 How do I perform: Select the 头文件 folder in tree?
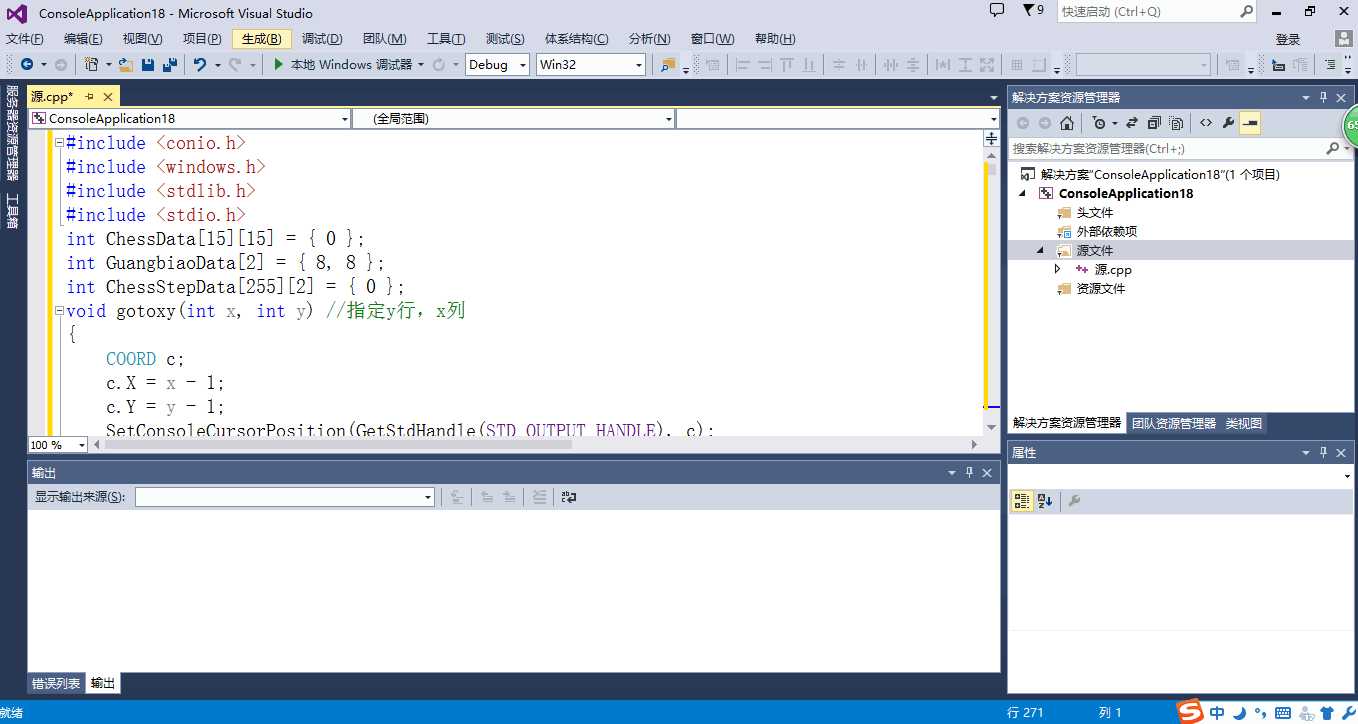(x=1094, y=212)
